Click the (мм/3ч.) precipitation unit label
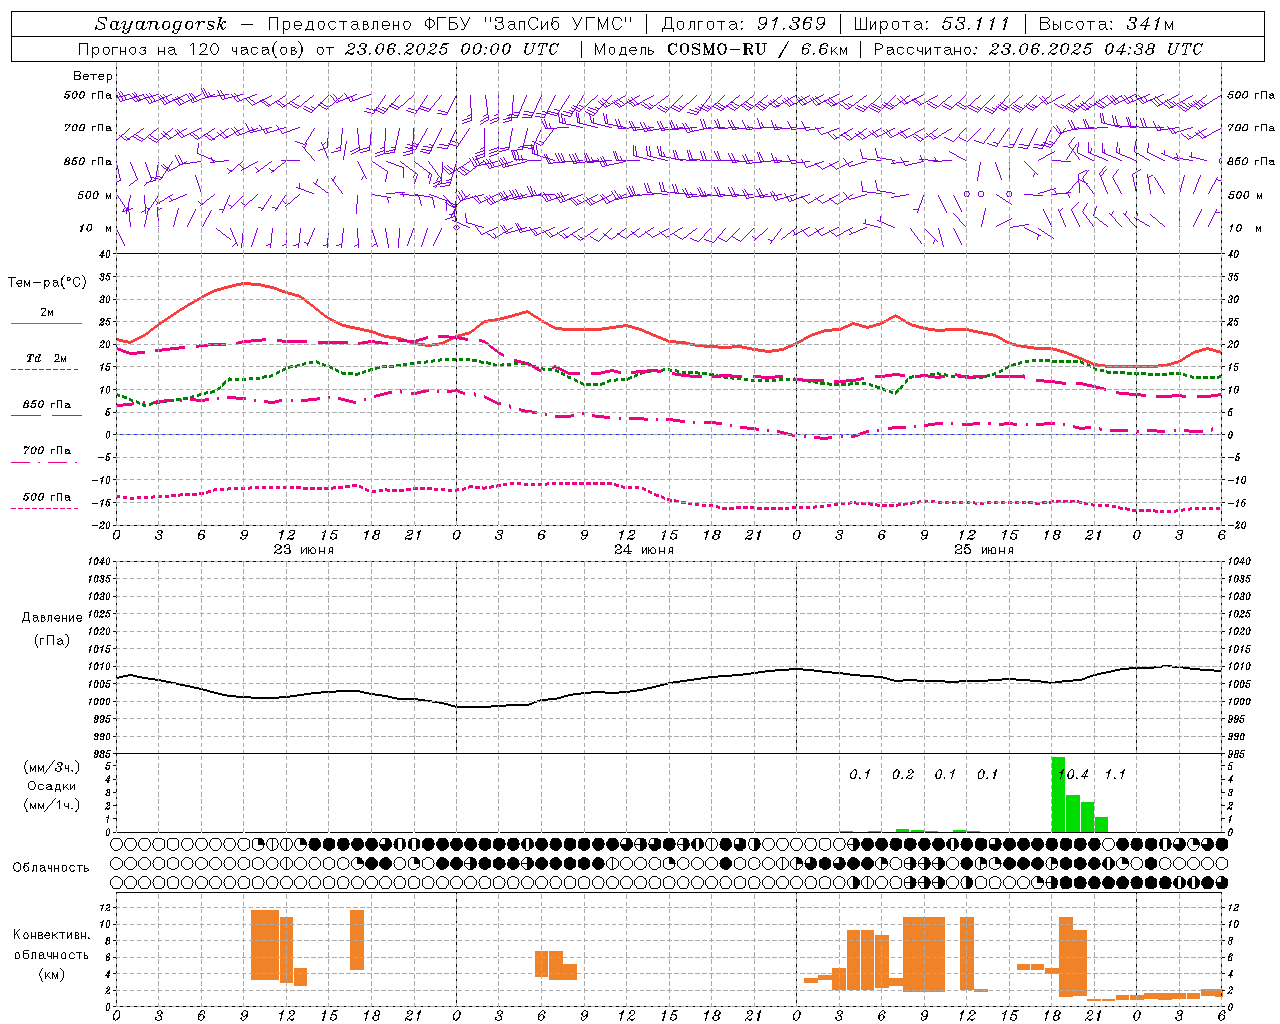 pos(52,768)
